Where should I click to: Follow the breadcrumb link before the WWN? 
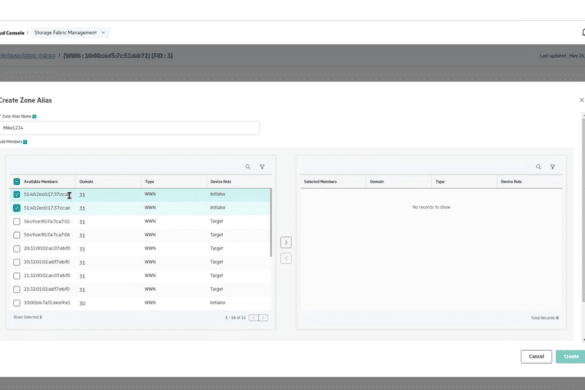click(x=28, y=56)
